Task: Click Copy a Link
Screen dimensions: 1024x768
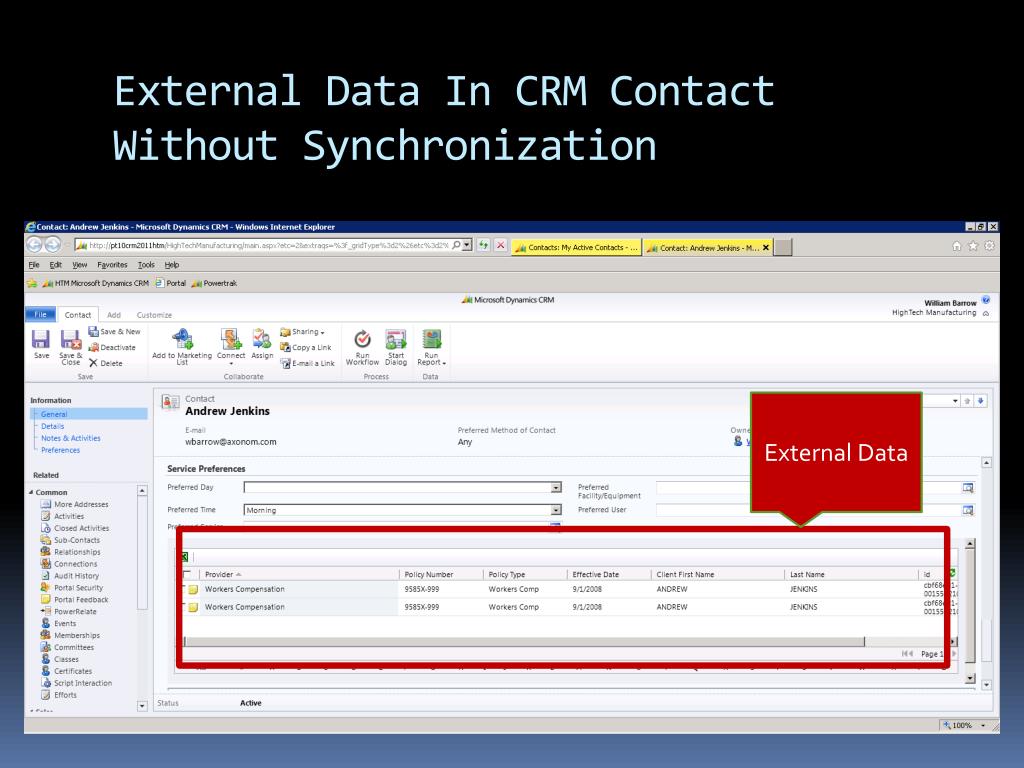Action: point(306,347)
